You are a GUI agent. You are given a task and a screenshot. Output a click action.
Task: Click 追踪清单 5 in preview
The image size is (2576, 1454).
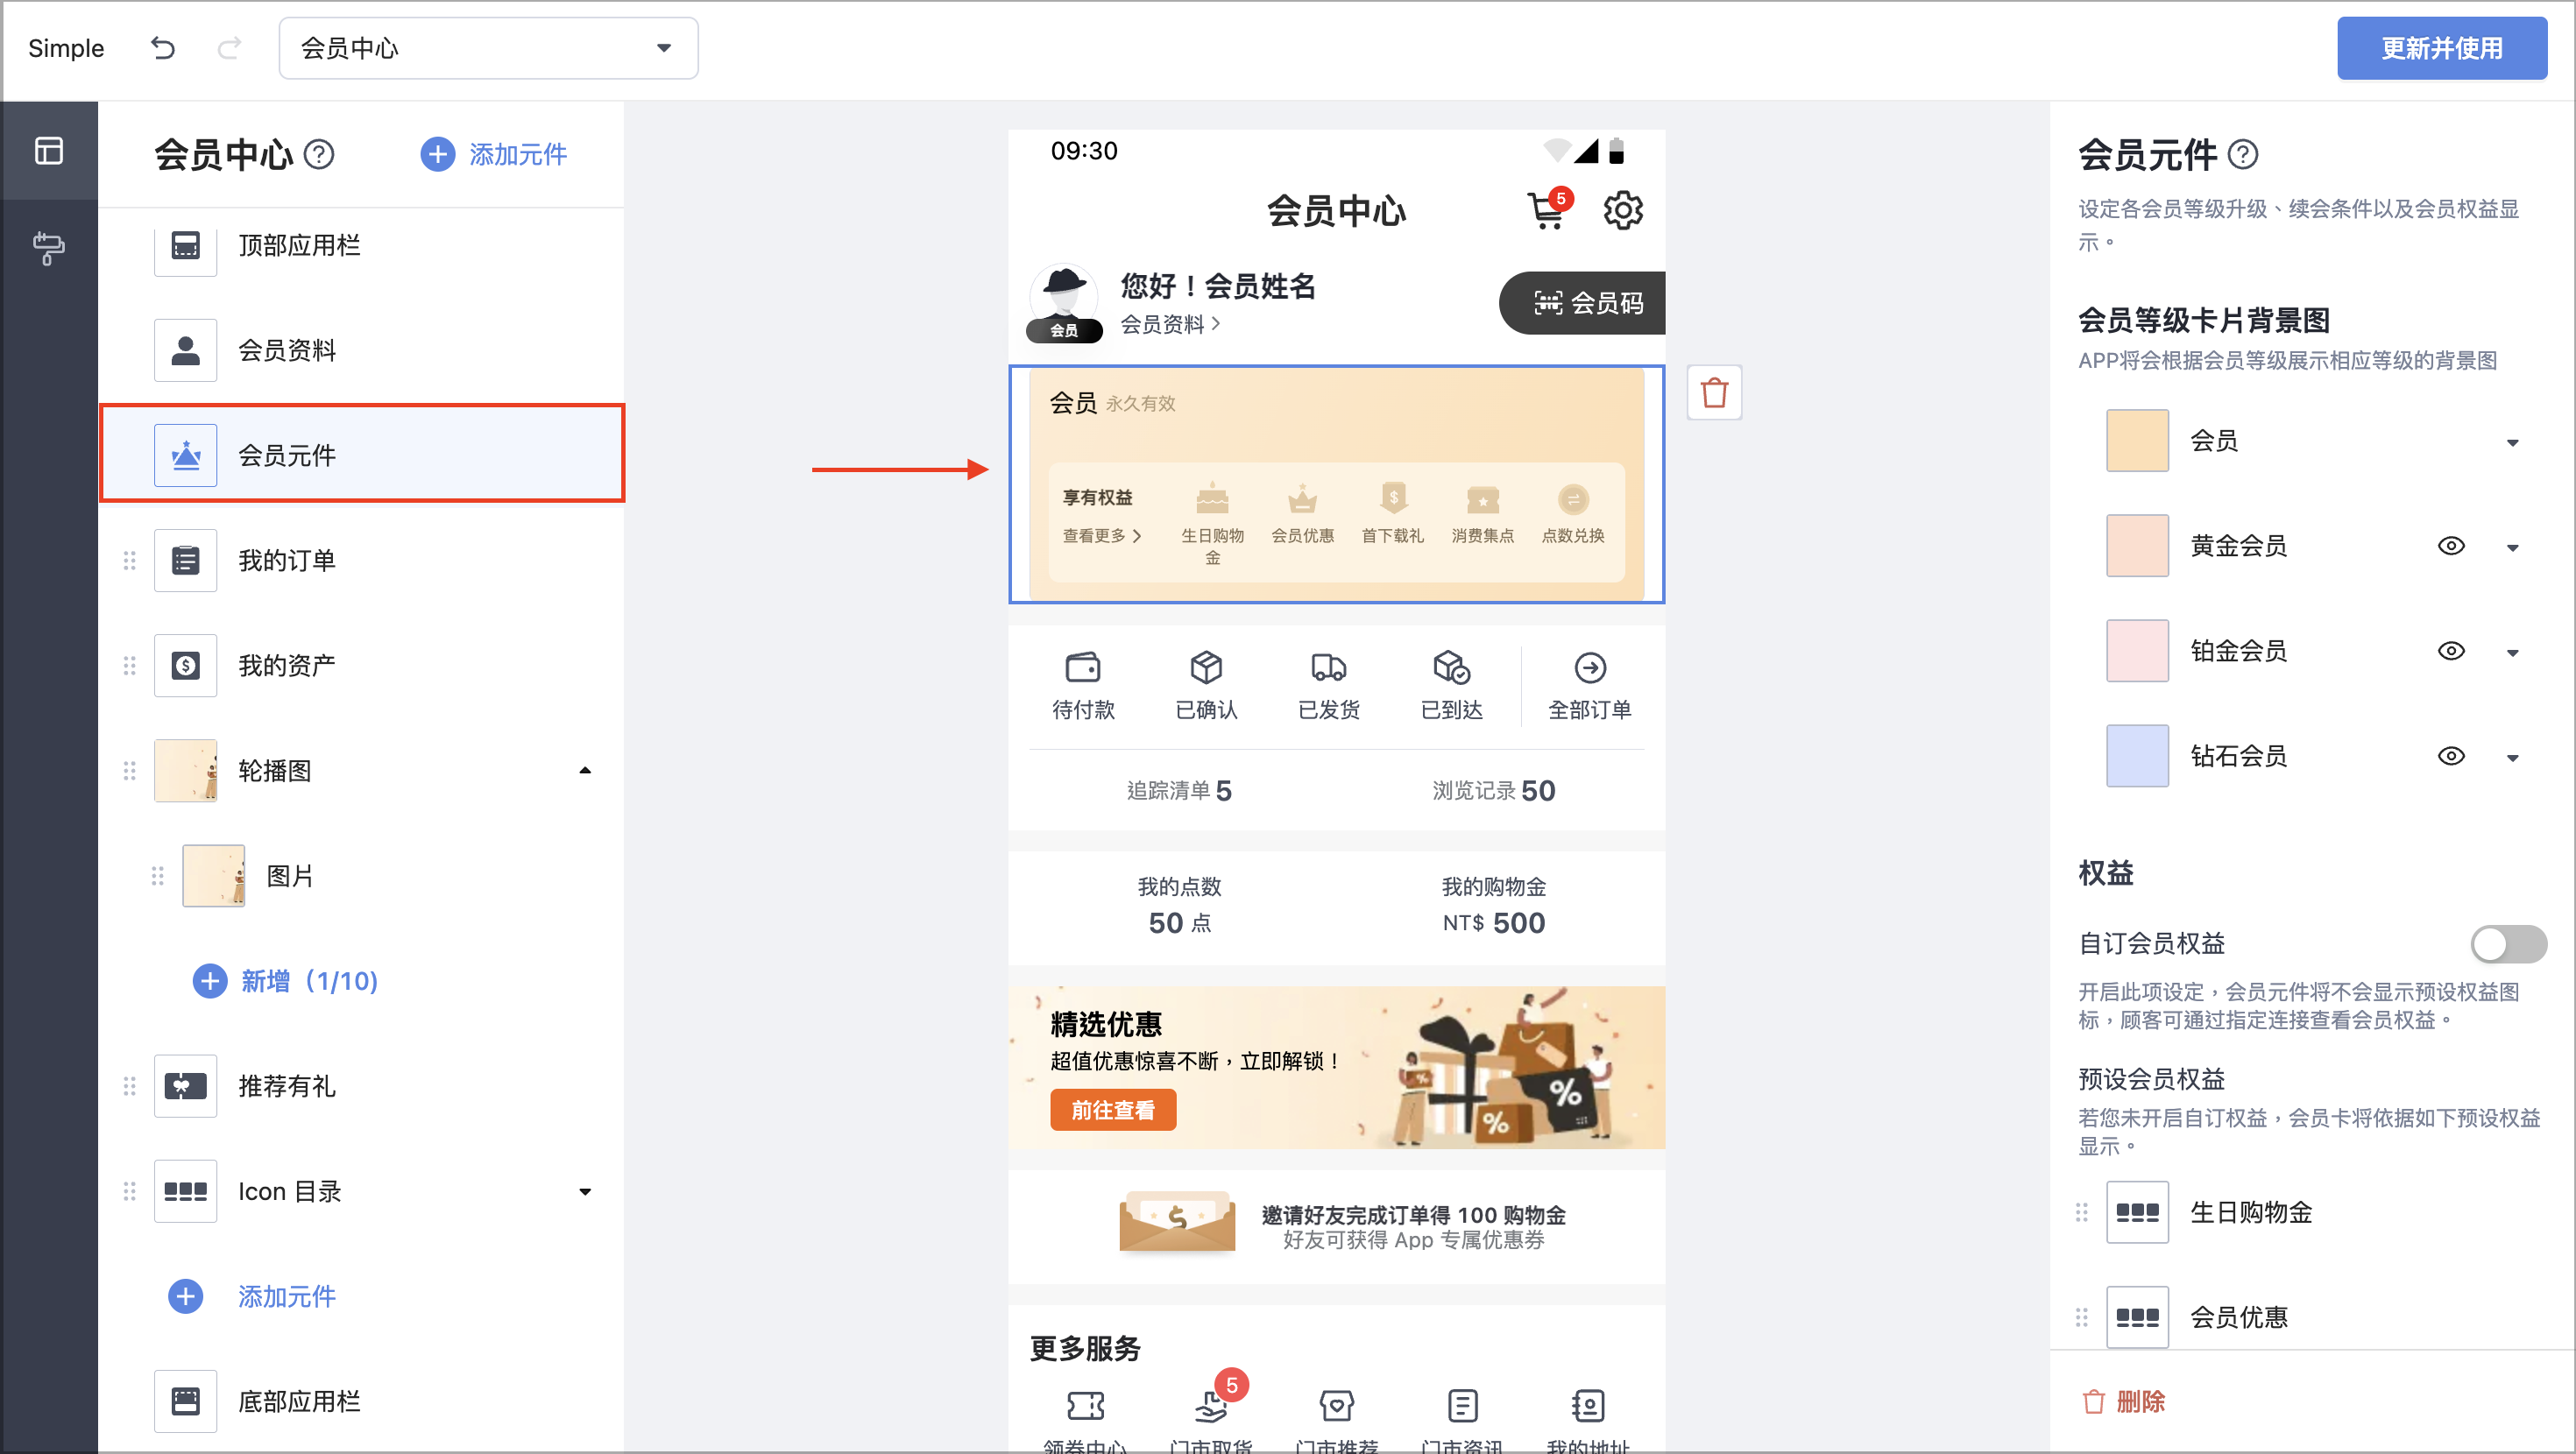tap(1179, 791)
